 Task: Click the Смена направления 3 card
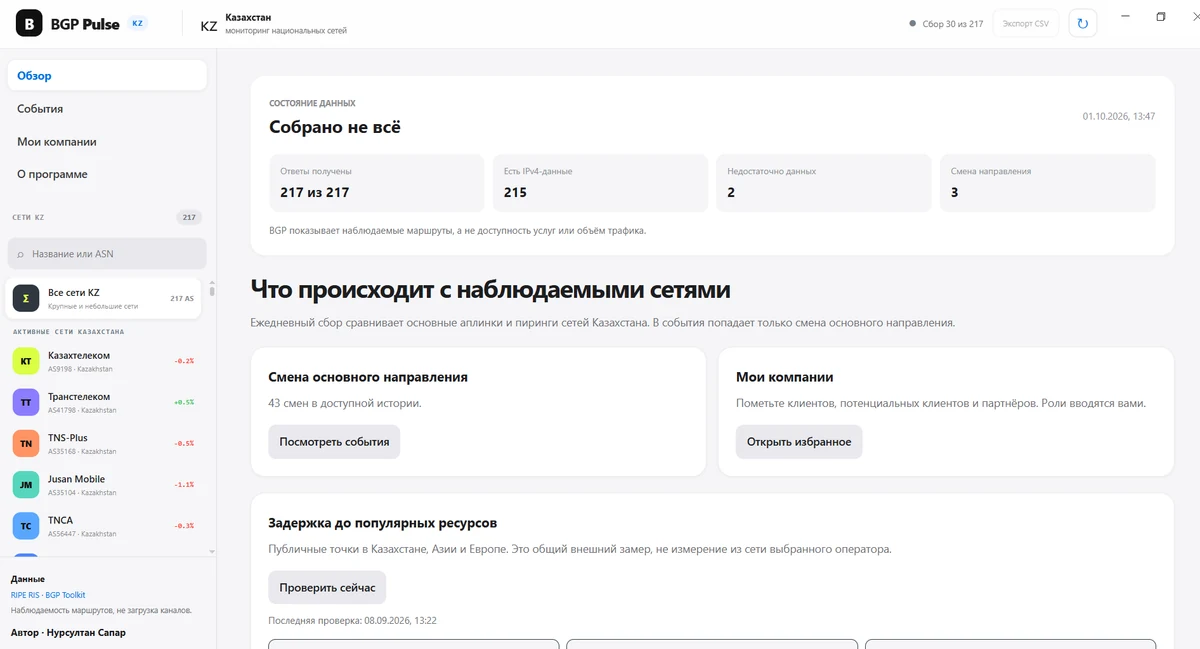coord(1048,183)
